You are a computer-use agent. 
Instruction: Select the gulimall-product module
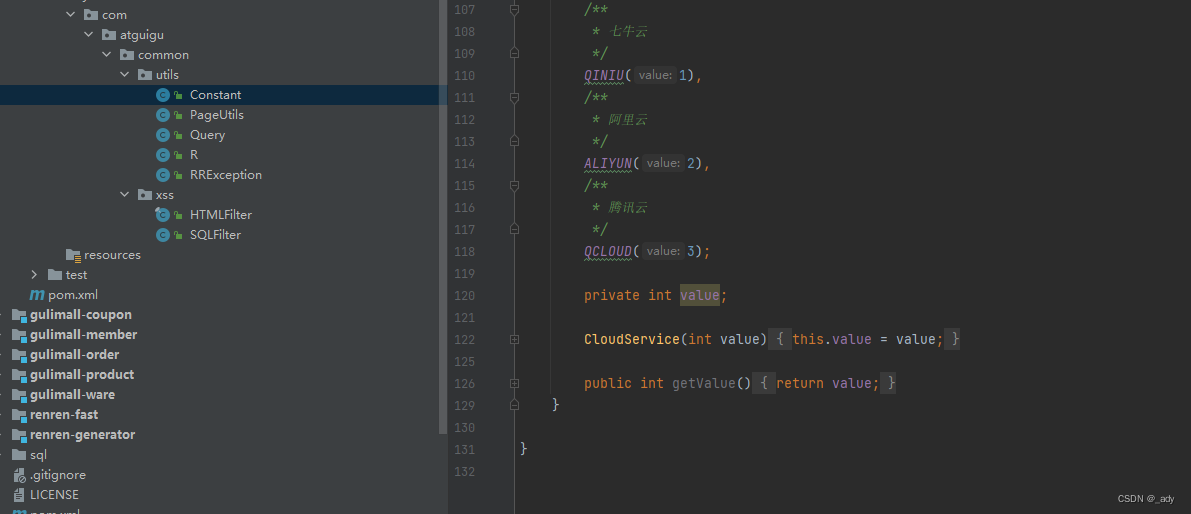[x=82, y=374]
